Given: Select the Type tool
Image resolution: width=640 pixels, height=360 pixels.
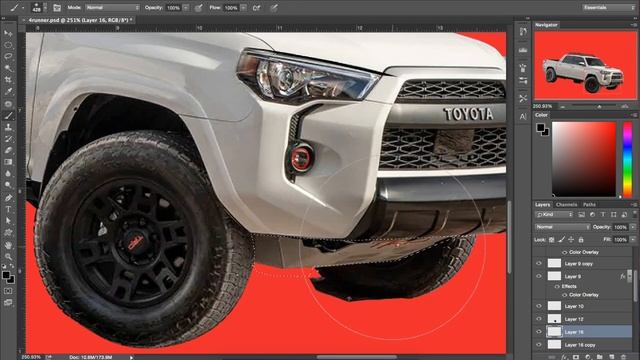Looking at the screenshot, I should click(8, 209).
